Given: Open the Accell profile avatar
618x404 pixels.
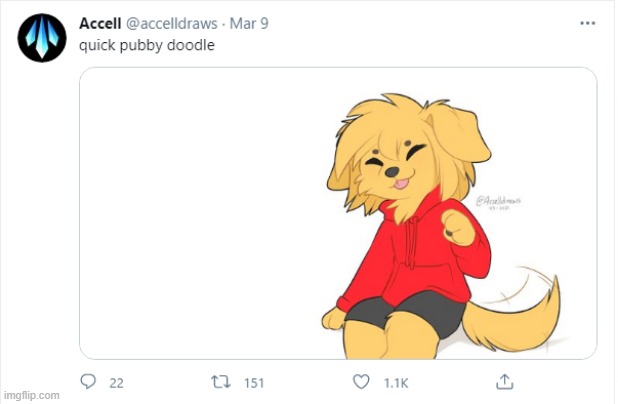Looking at the screenshot, I should click(x=42, y=37).
